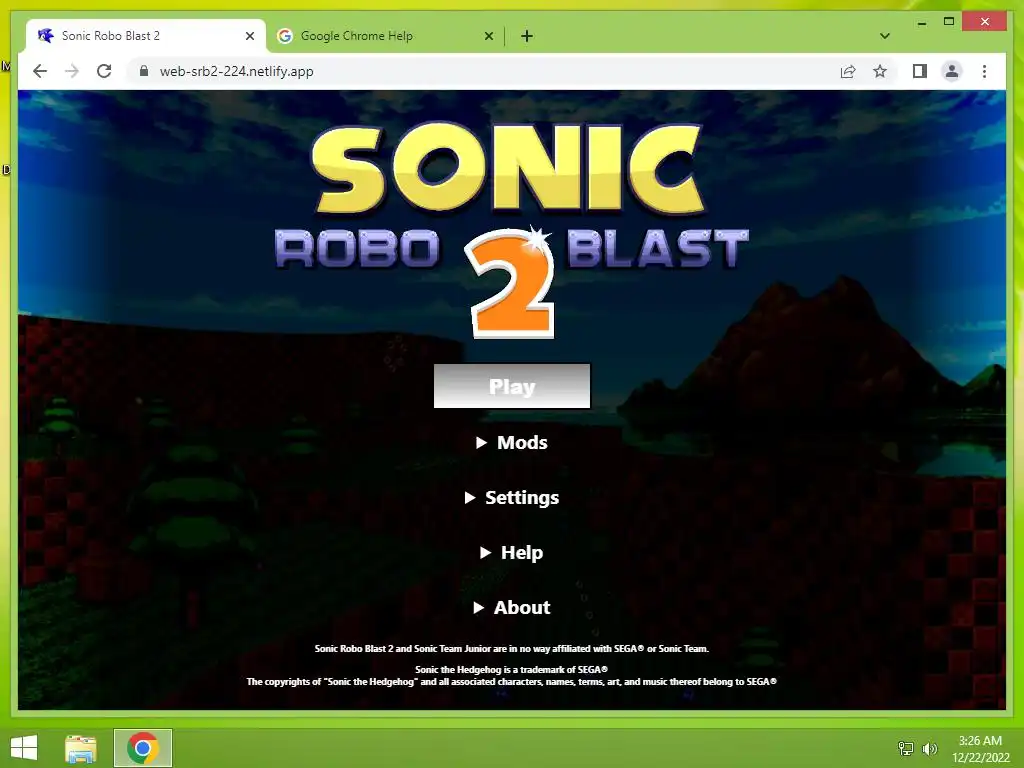The height and width of the screenshot is (768, 1024).
Task: Share this page icon
Action: (848, 71)
